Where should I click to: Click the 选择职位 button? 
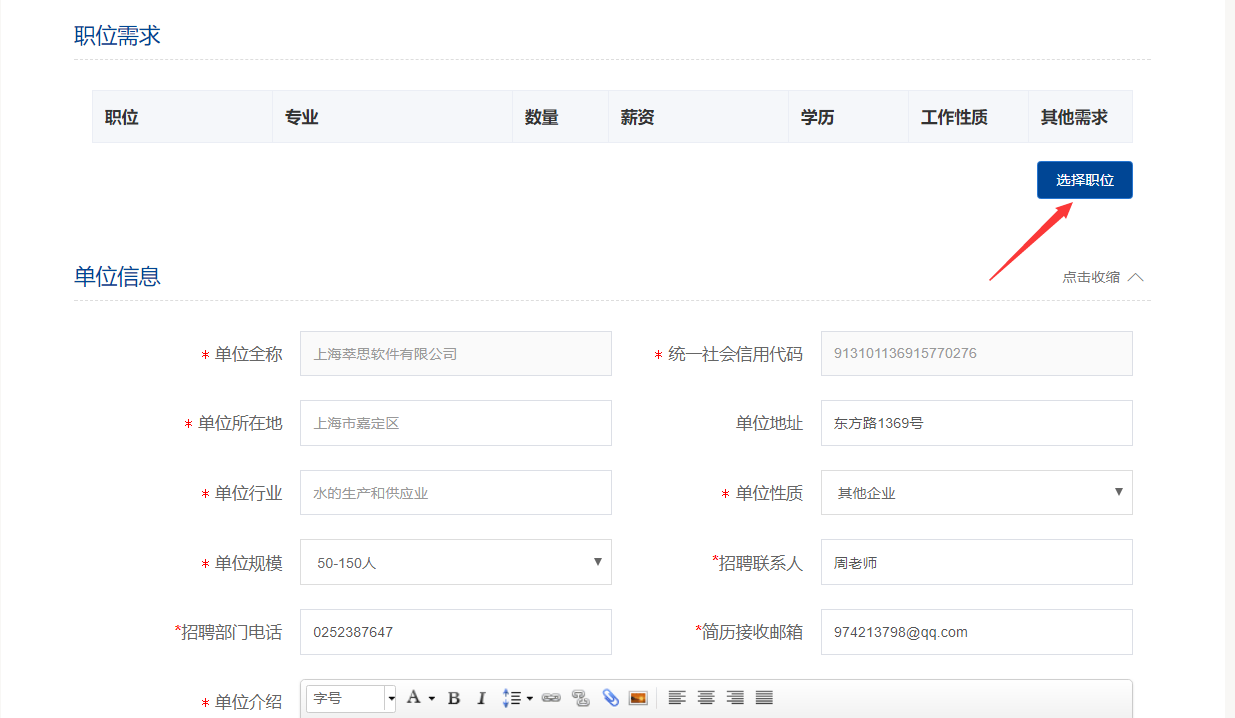(x=1084, y=180)
